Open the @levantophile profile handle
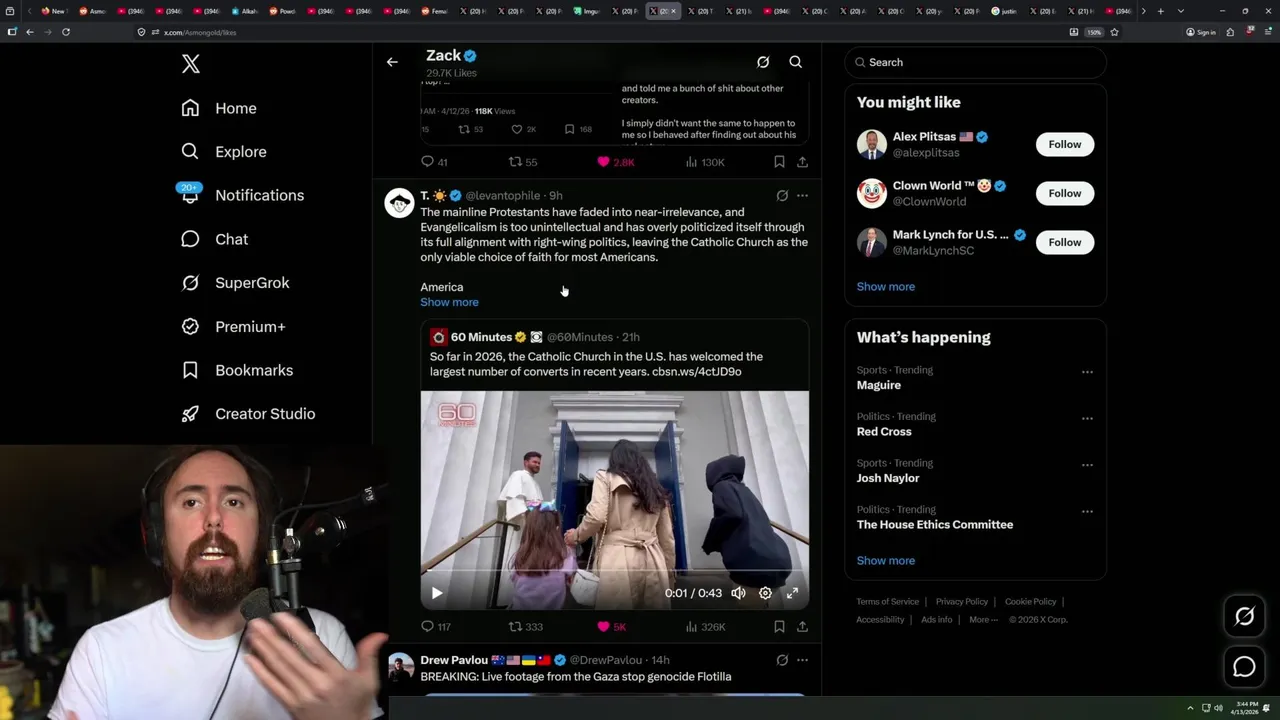This screenshot has height=720, width=1280. 502,196
